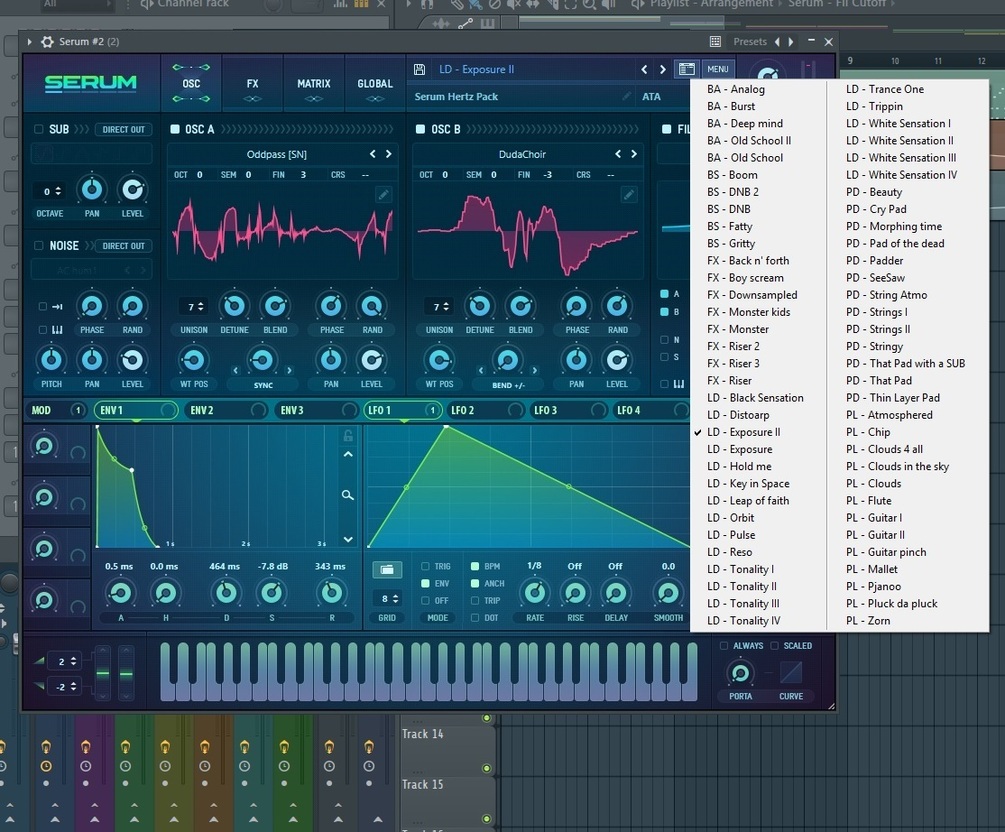Image resolution: width=1005 pixels, height=832 pixels.
Task: Click the PORTA knob
Action: coord(740,673)
